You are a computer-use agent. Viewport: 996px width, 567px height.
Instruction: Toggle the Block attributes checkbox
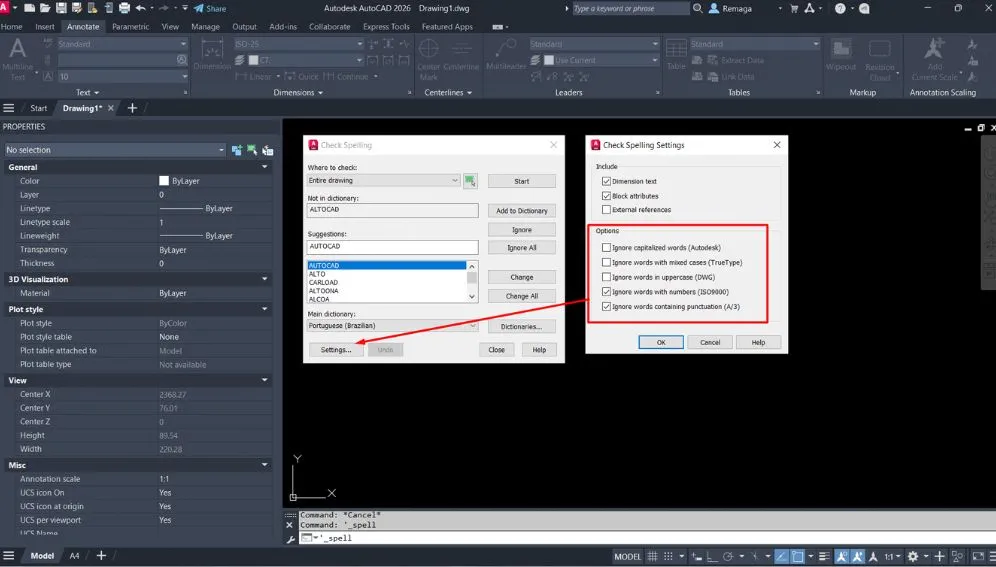point(606,196)
